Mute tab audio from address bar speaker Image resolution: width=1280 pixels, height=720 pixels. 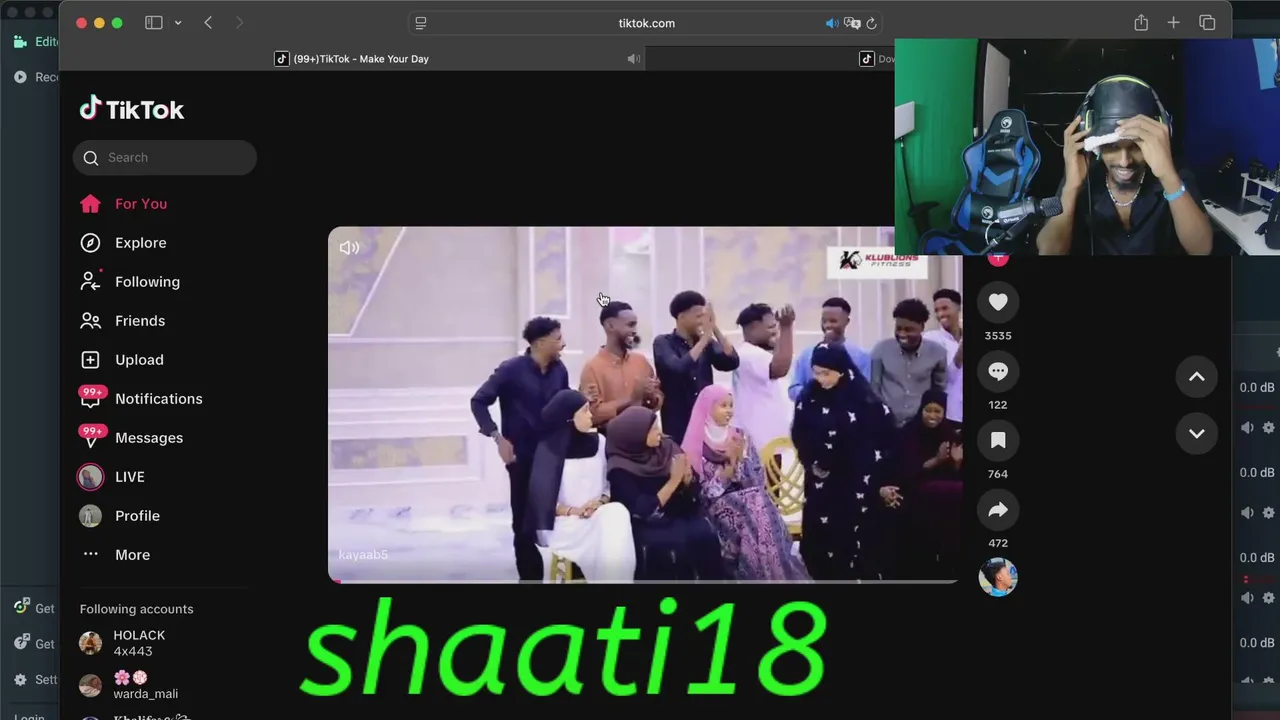click(x=831, y=23)
